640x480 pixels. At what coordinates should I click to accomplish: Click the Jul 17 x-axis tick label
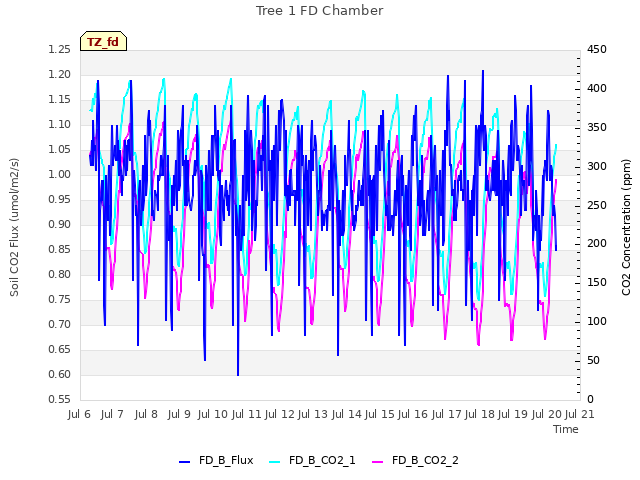click(x=447, y=414)
